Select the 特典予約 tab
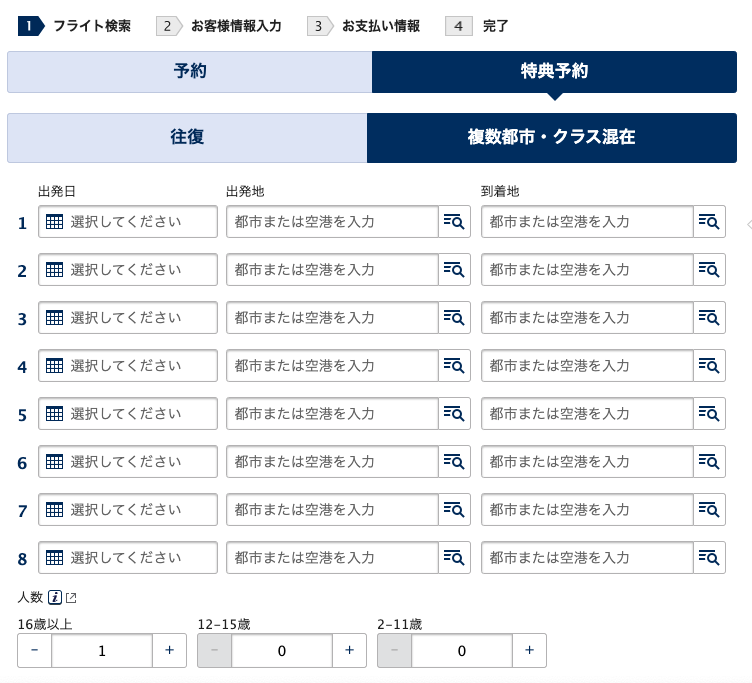 554,72
